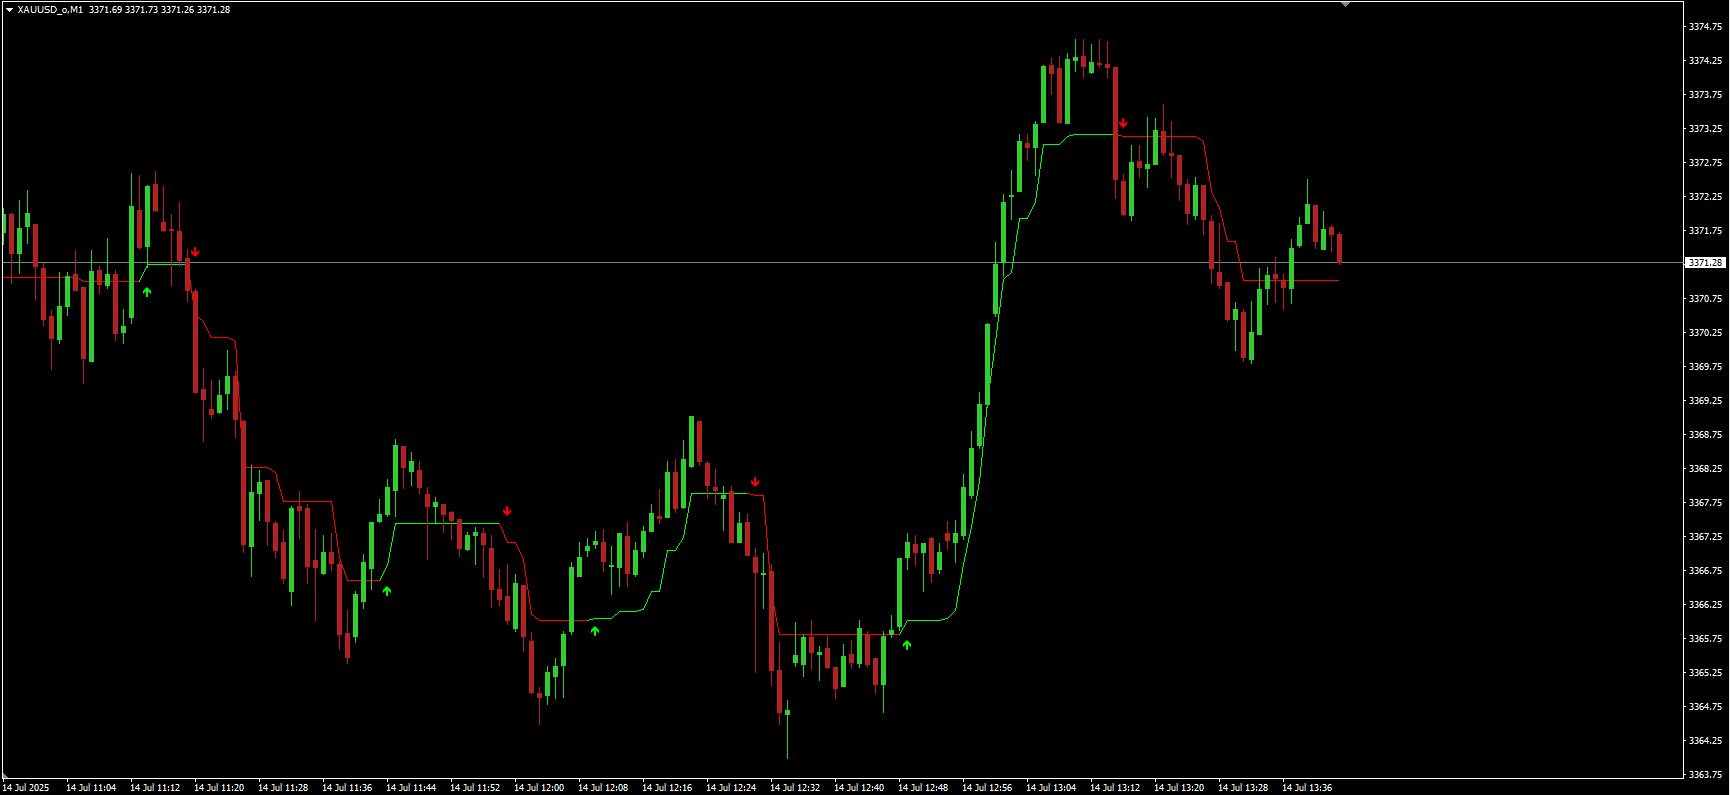Click the gray chart shift triangle marker
The width and height of the screenshot is (1730, 795).
pyautogui.click(x=1345, y=4)
